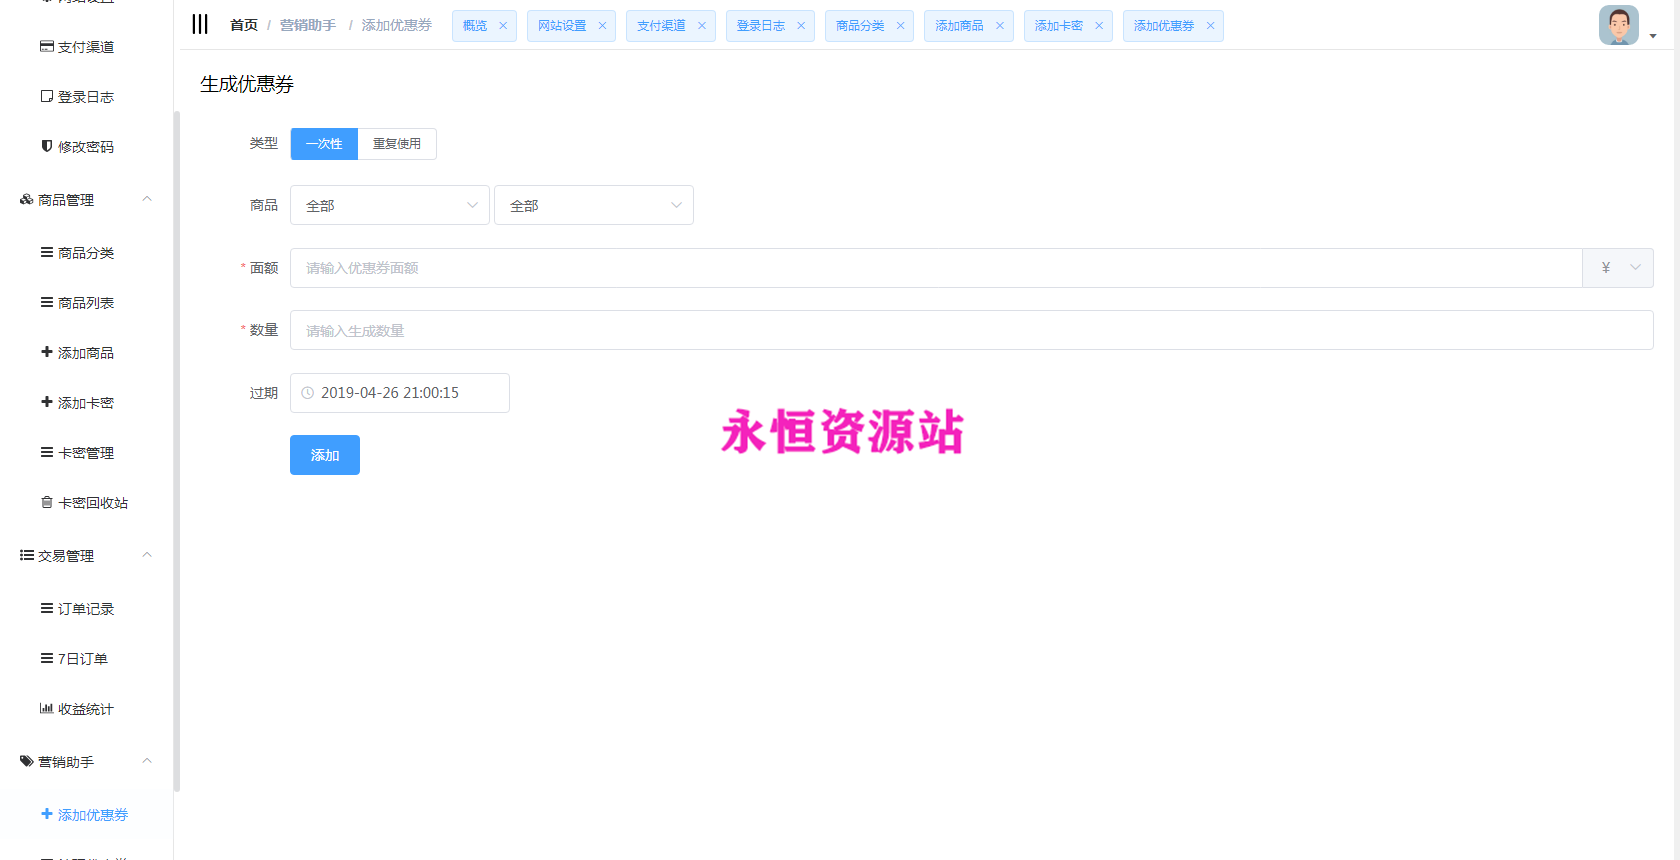Go to 首页 breadcrumb link
The height and width of the screenshot is (860, 1680).
click(x=244, y=25)
